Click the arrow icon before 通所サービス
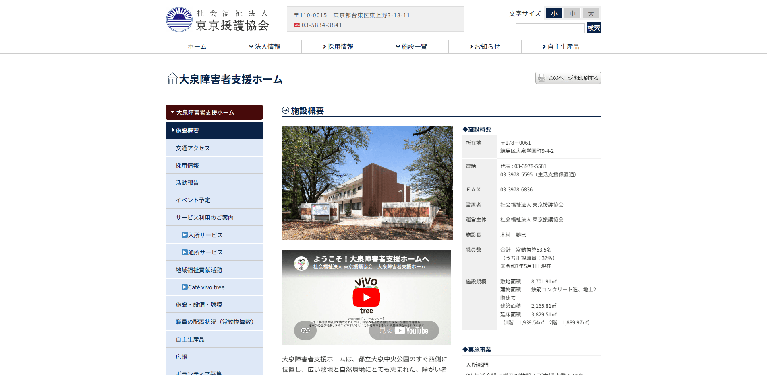This screenshot has width=767, height=375. click(184, 252)
